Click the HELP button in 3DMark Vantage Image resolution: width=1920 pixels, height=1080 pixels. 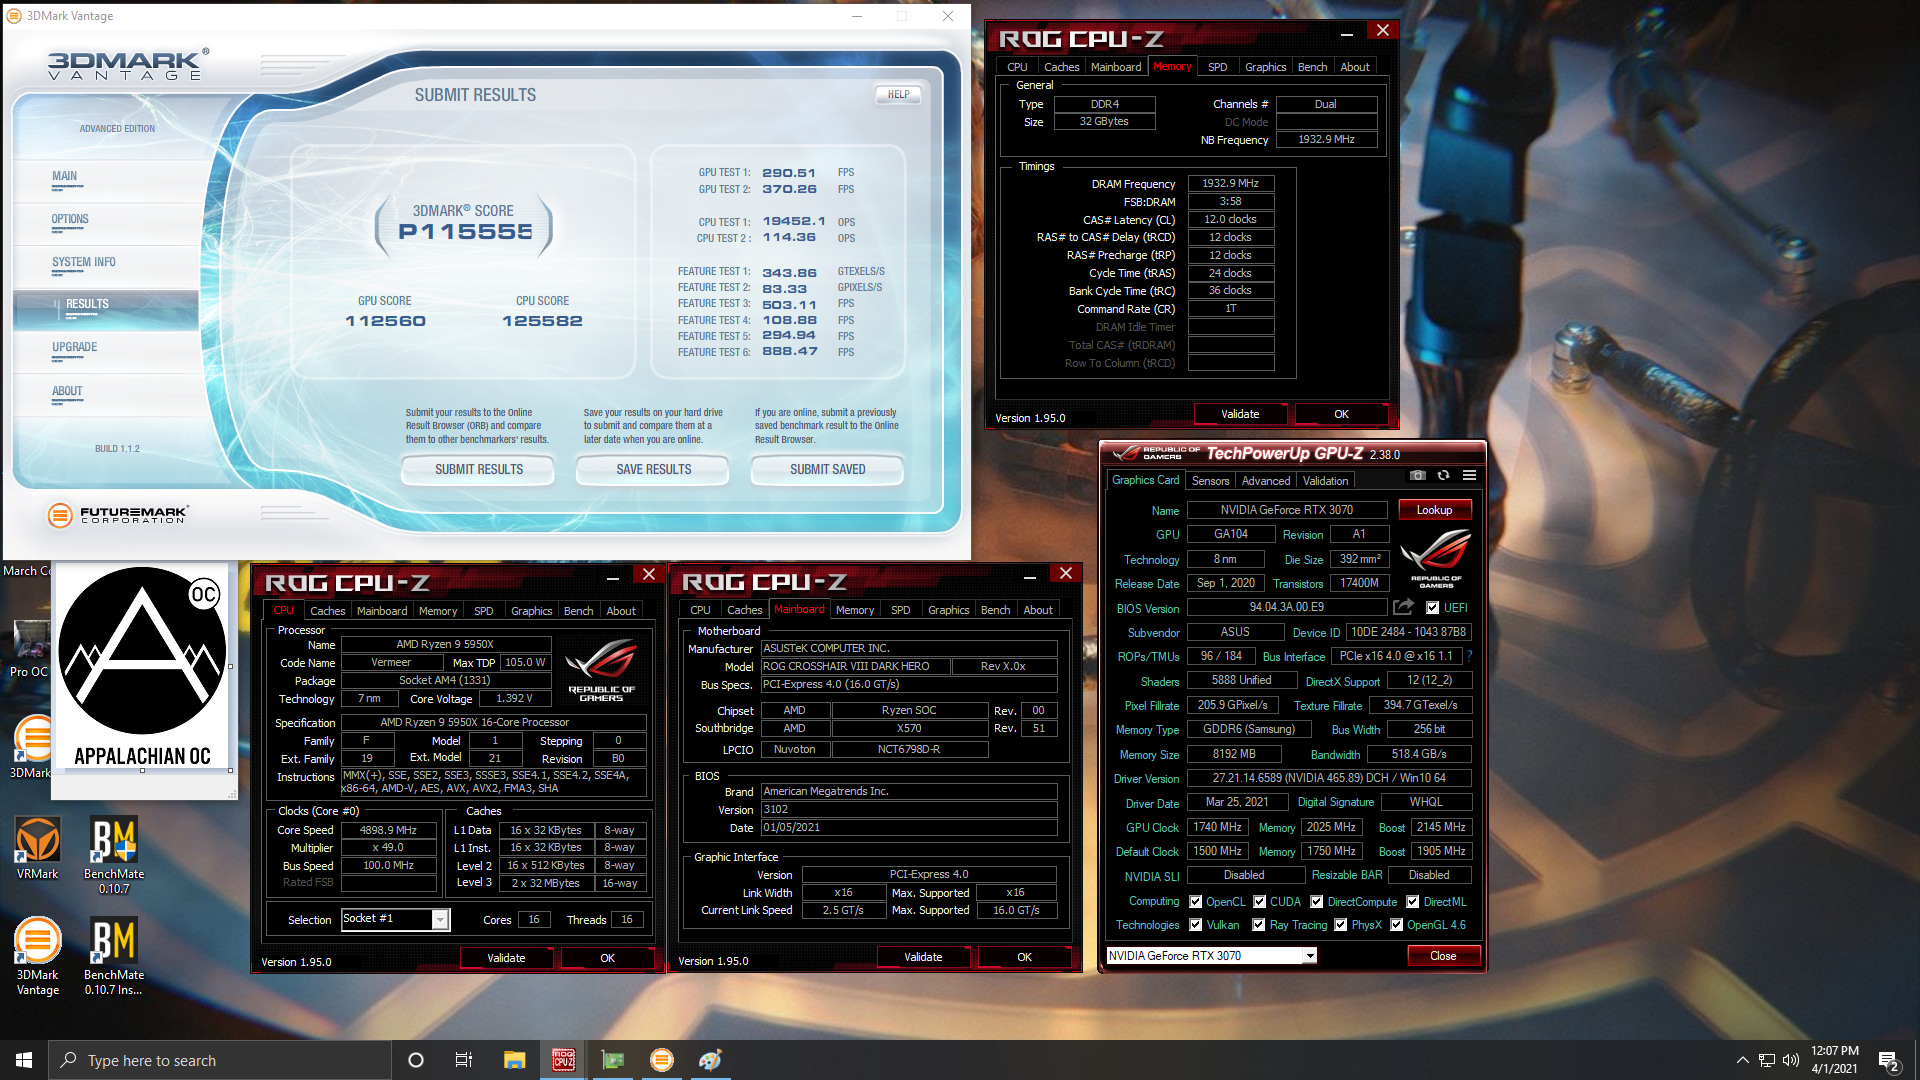pyautogui.click(x=898, y=94)
